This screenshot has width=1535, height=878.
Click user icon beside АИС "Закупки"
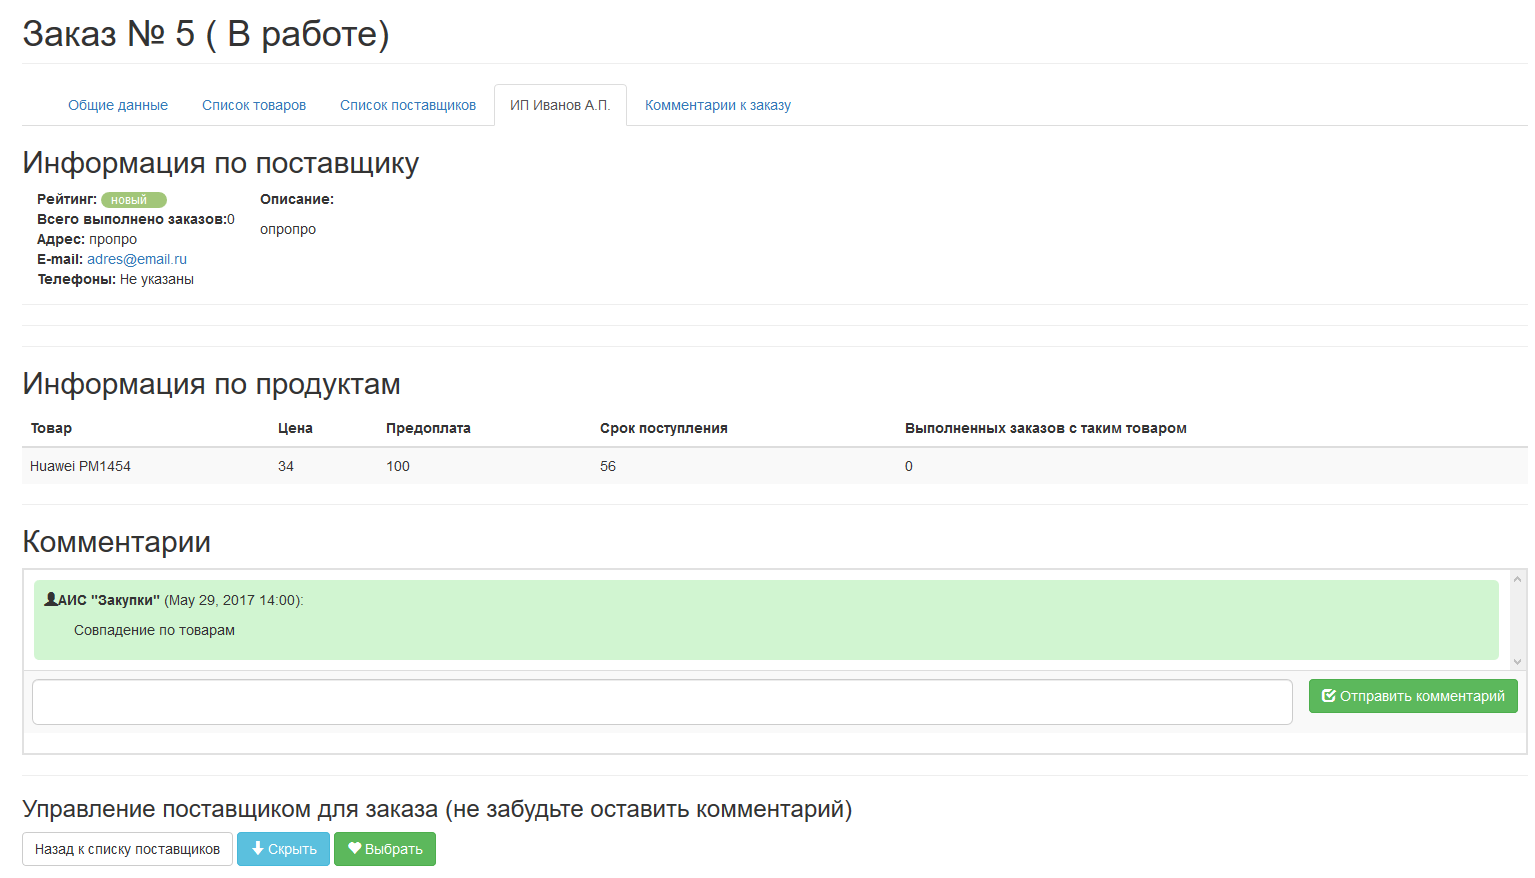(51, 599)
